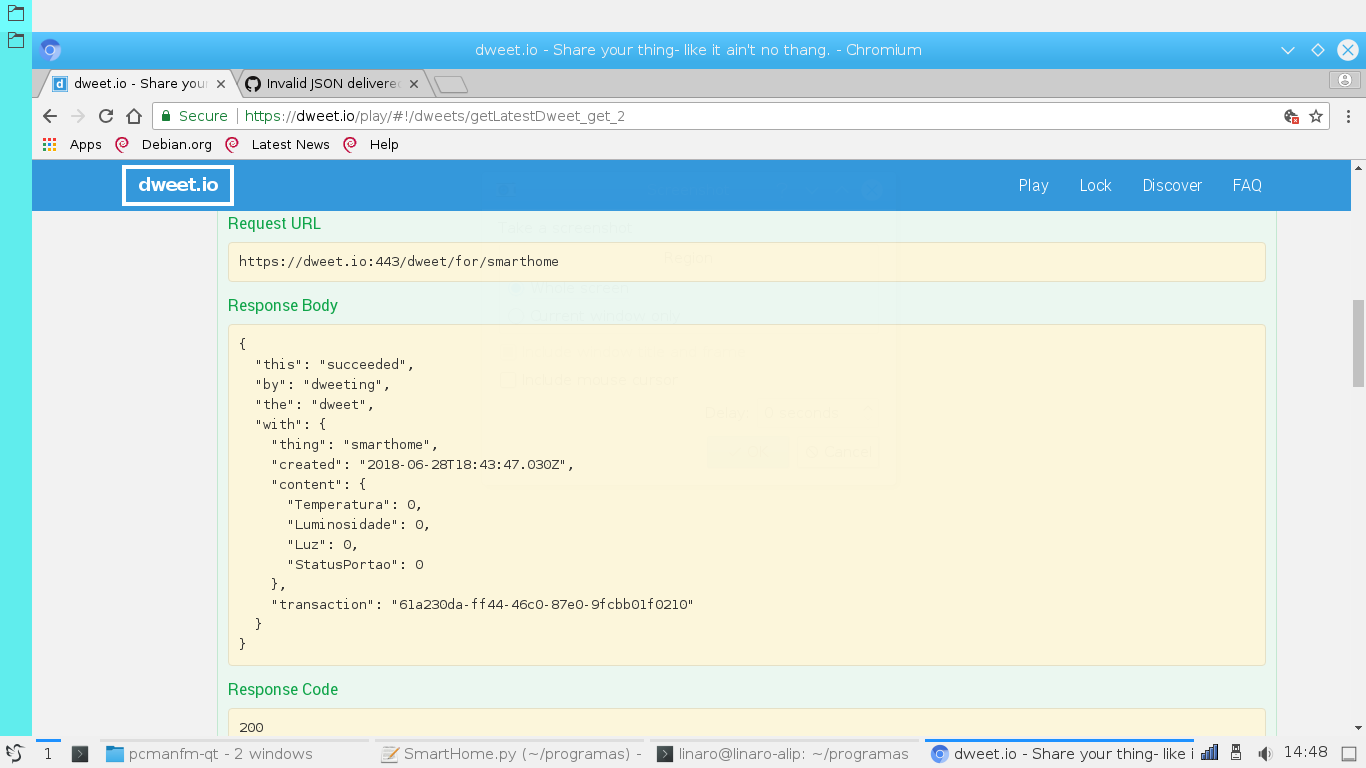1366x768 pixels.
Task: Click the Response Body heading
Action: [x=283, y=306]
